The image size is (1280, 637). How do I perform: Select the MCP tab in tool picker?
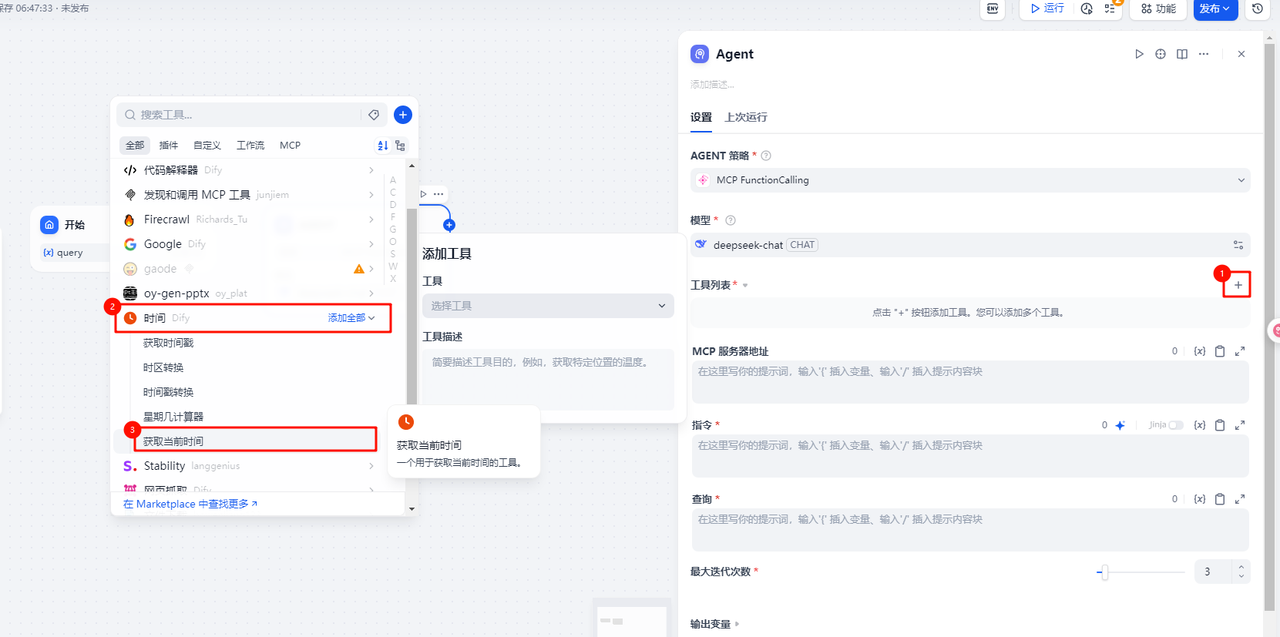tap(290, 145)
